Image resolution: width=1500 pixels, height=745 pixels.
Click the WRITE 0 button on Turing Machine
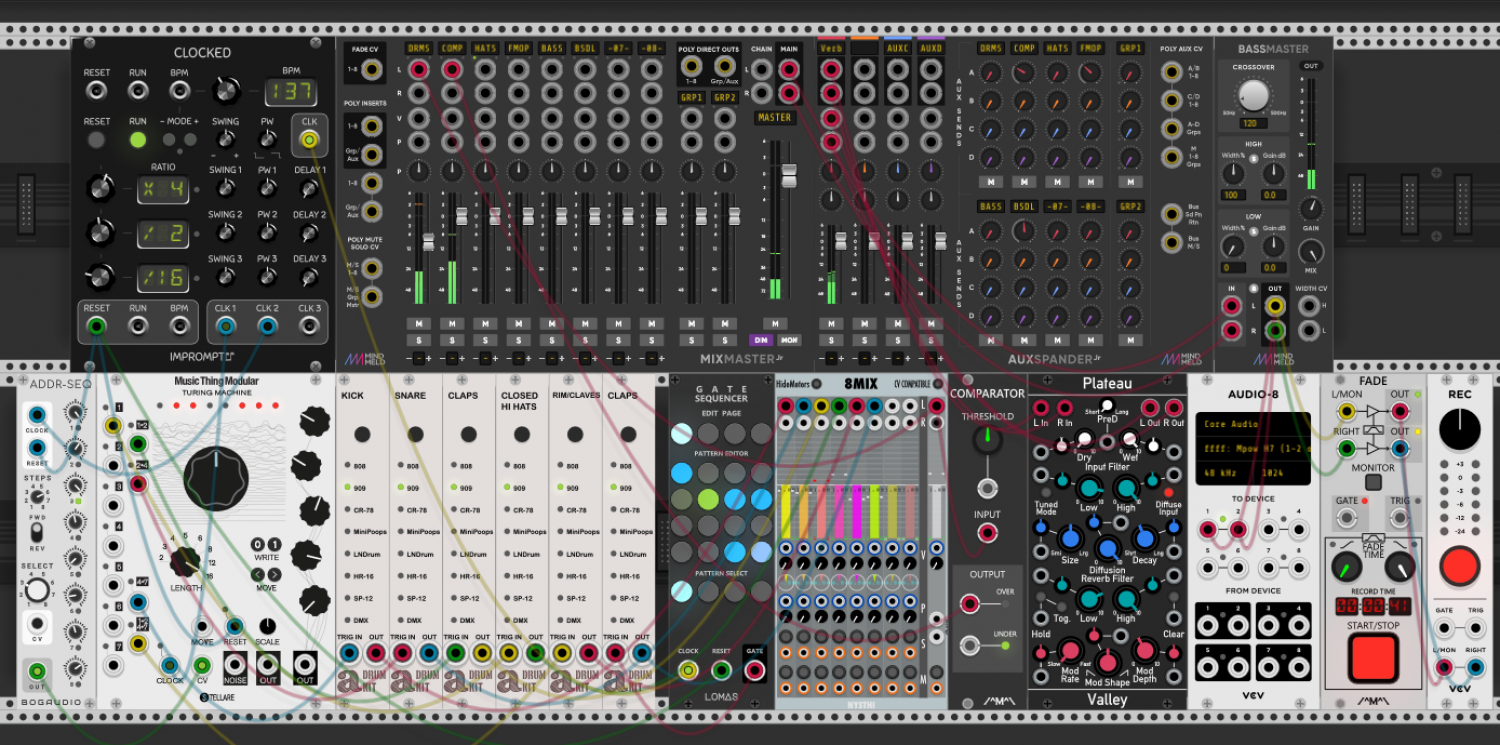coord(257,545)
